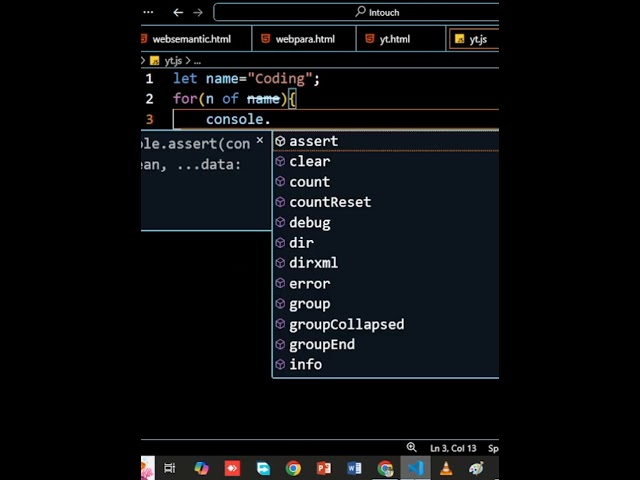Click the method icon beside assert
This screenshot has width=640, height=480.
280,141
